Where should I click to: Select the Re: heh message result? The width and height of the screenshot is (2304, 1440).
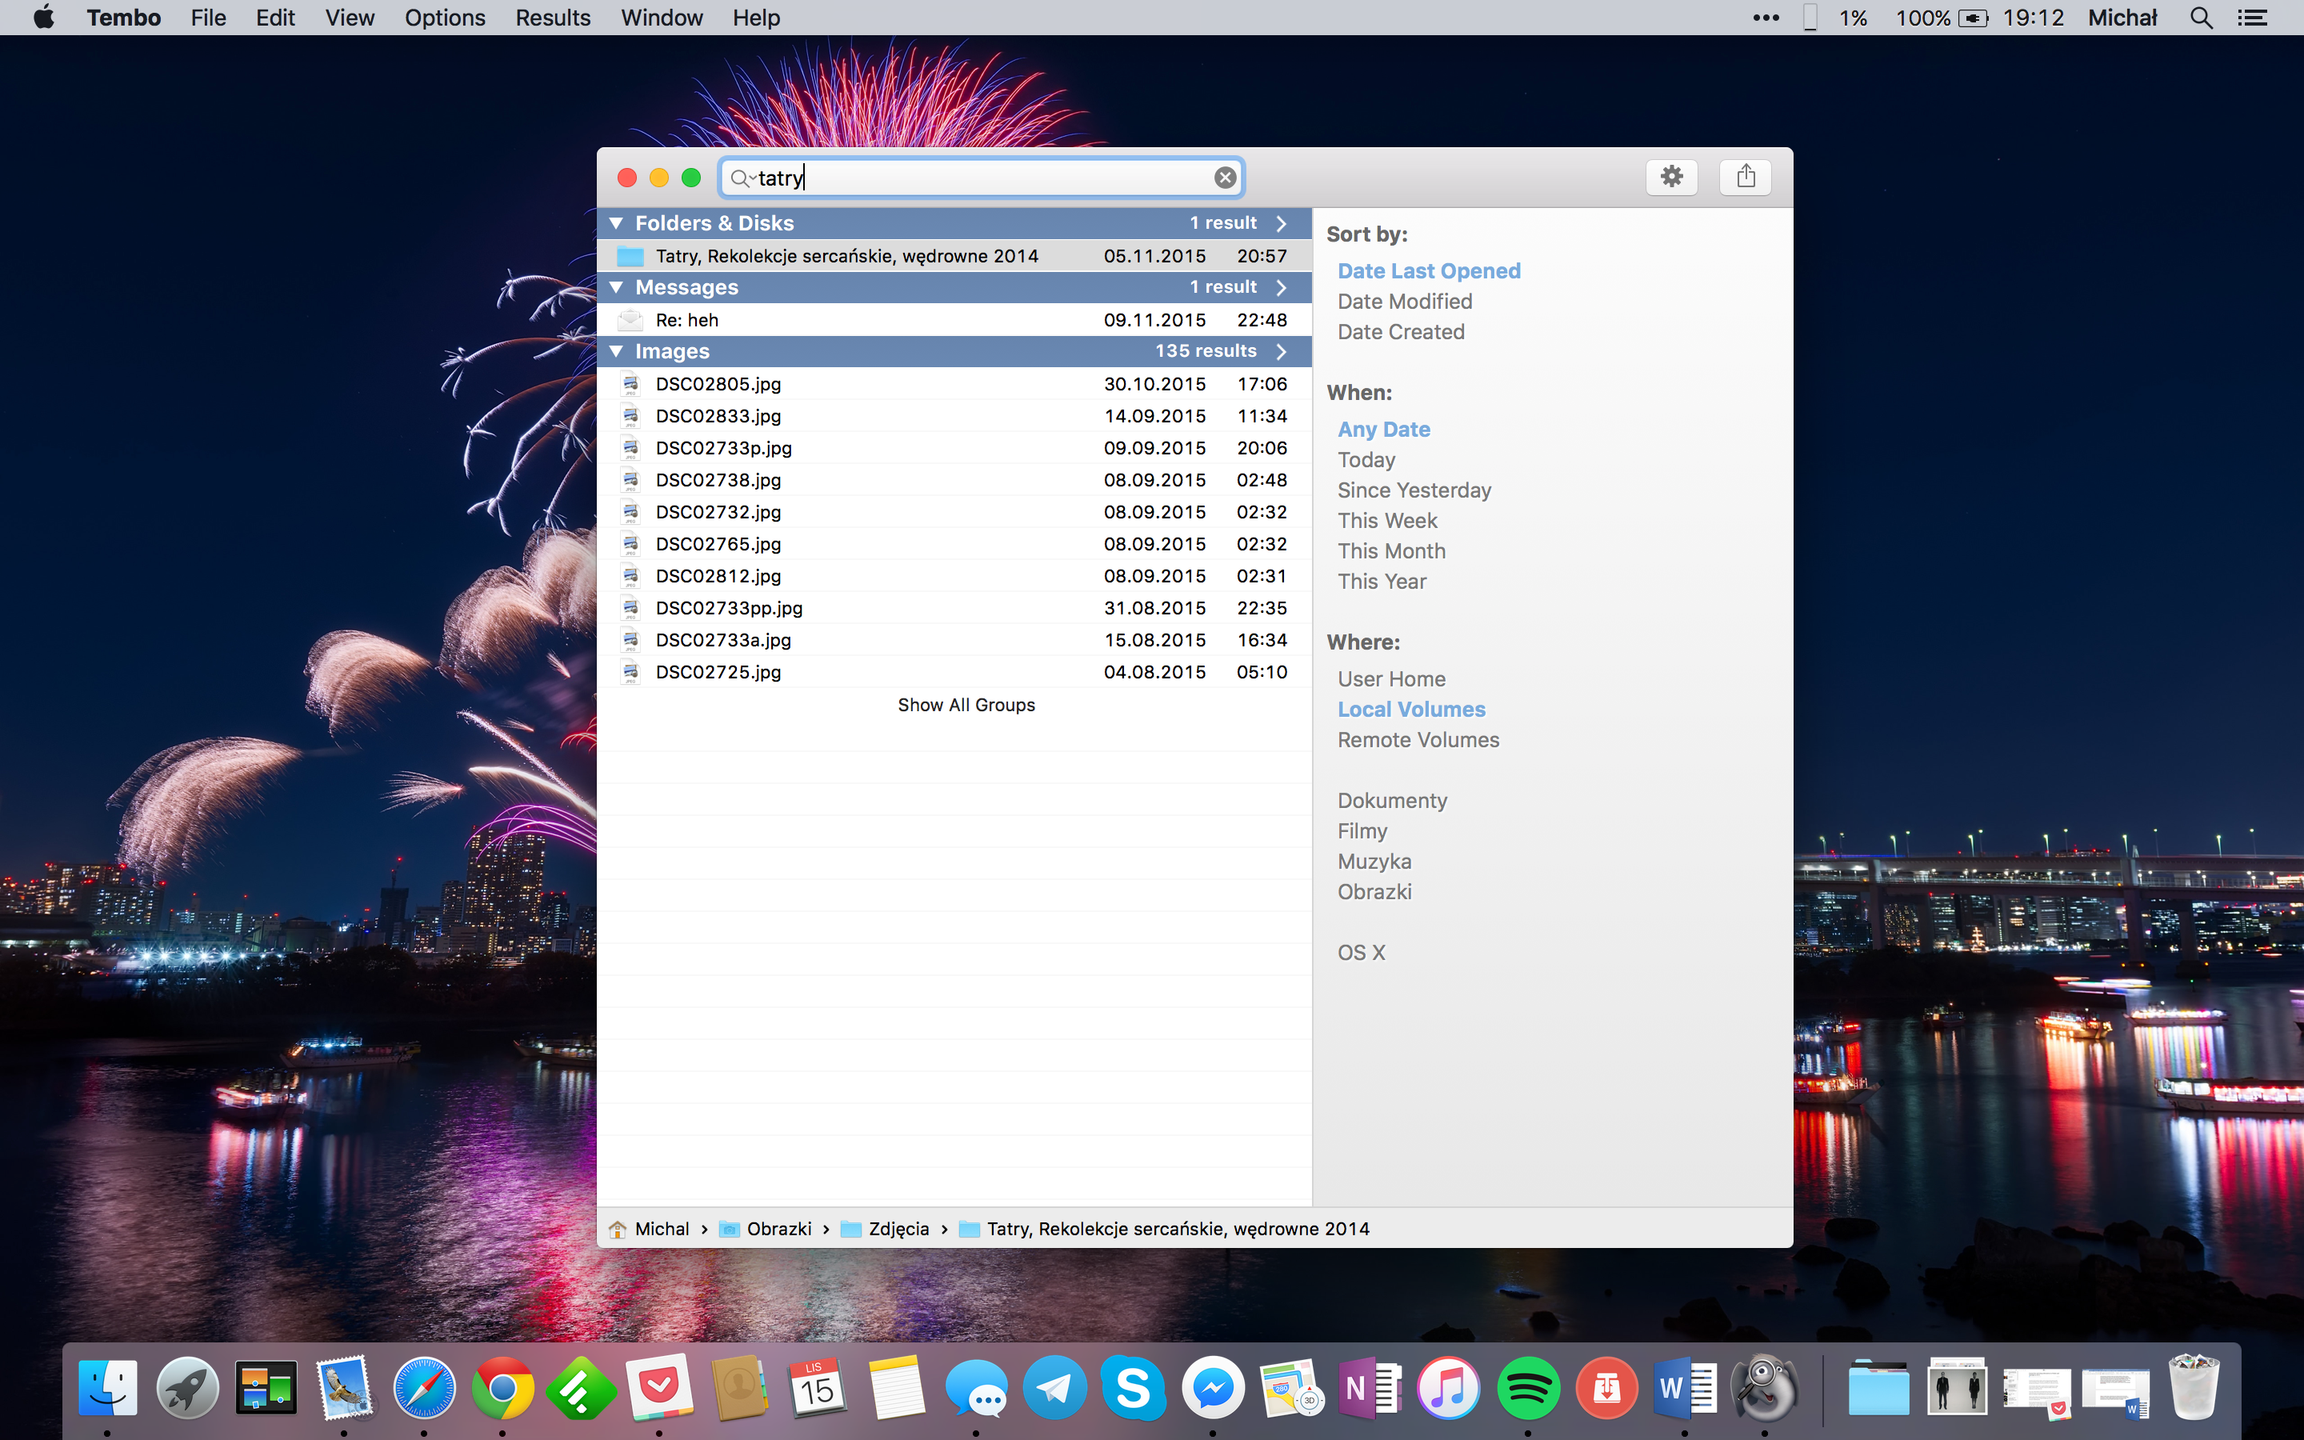tap(687, 320)
